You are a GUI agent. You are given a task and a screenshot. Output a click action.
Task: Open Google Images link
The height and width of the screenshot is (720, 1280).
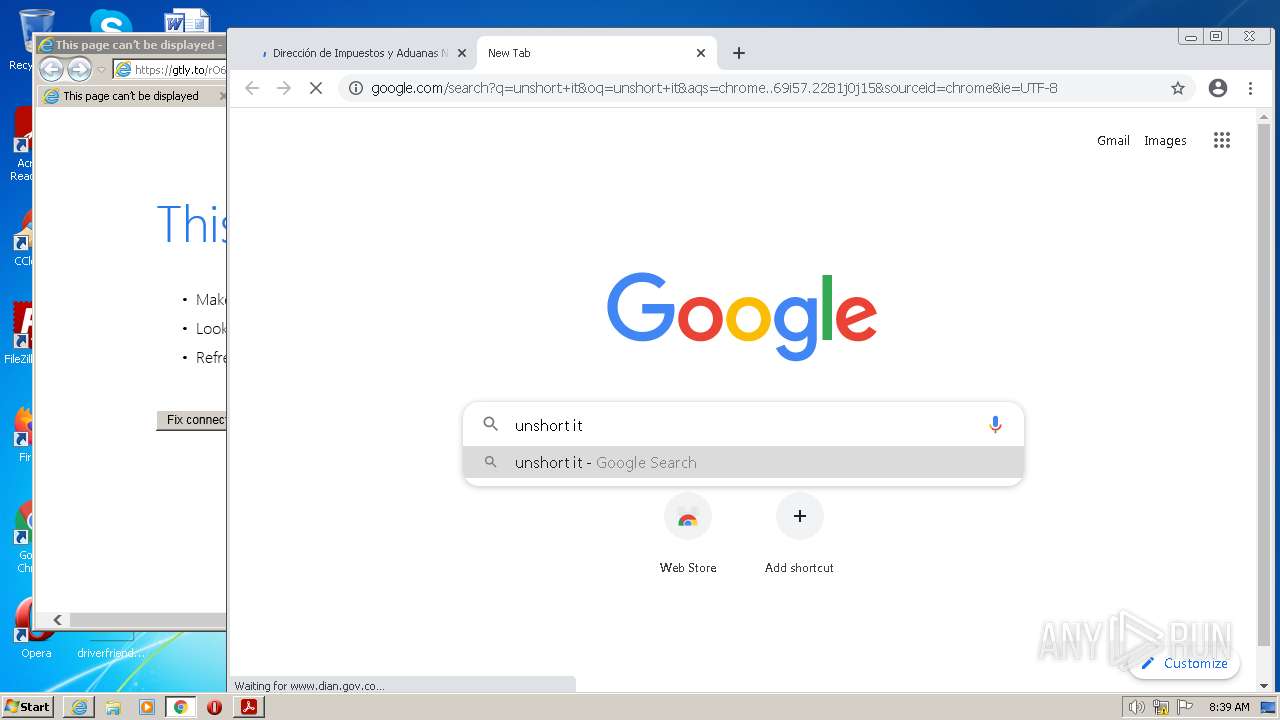pyautogui.click(x=1165, y=141)
